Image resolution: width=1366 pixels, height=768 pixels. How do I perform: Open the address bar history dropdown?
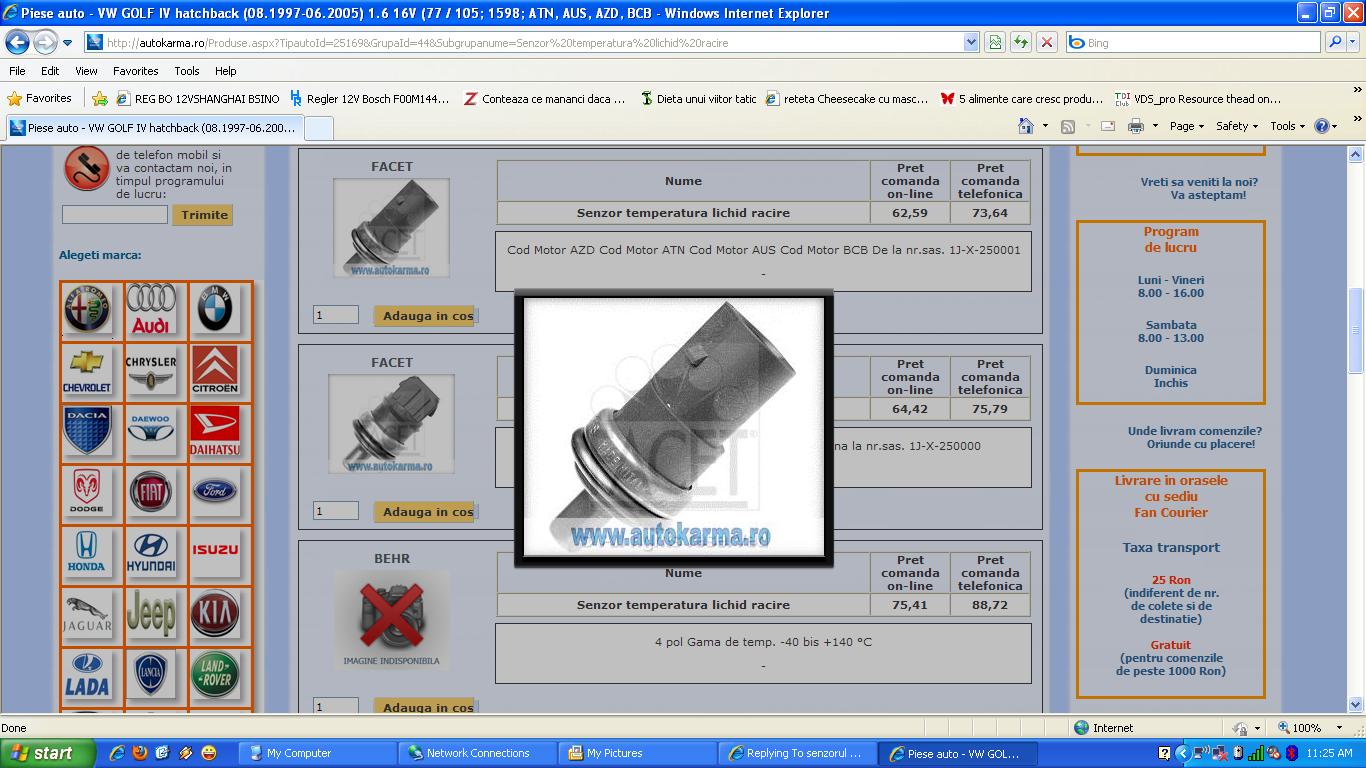971,43
